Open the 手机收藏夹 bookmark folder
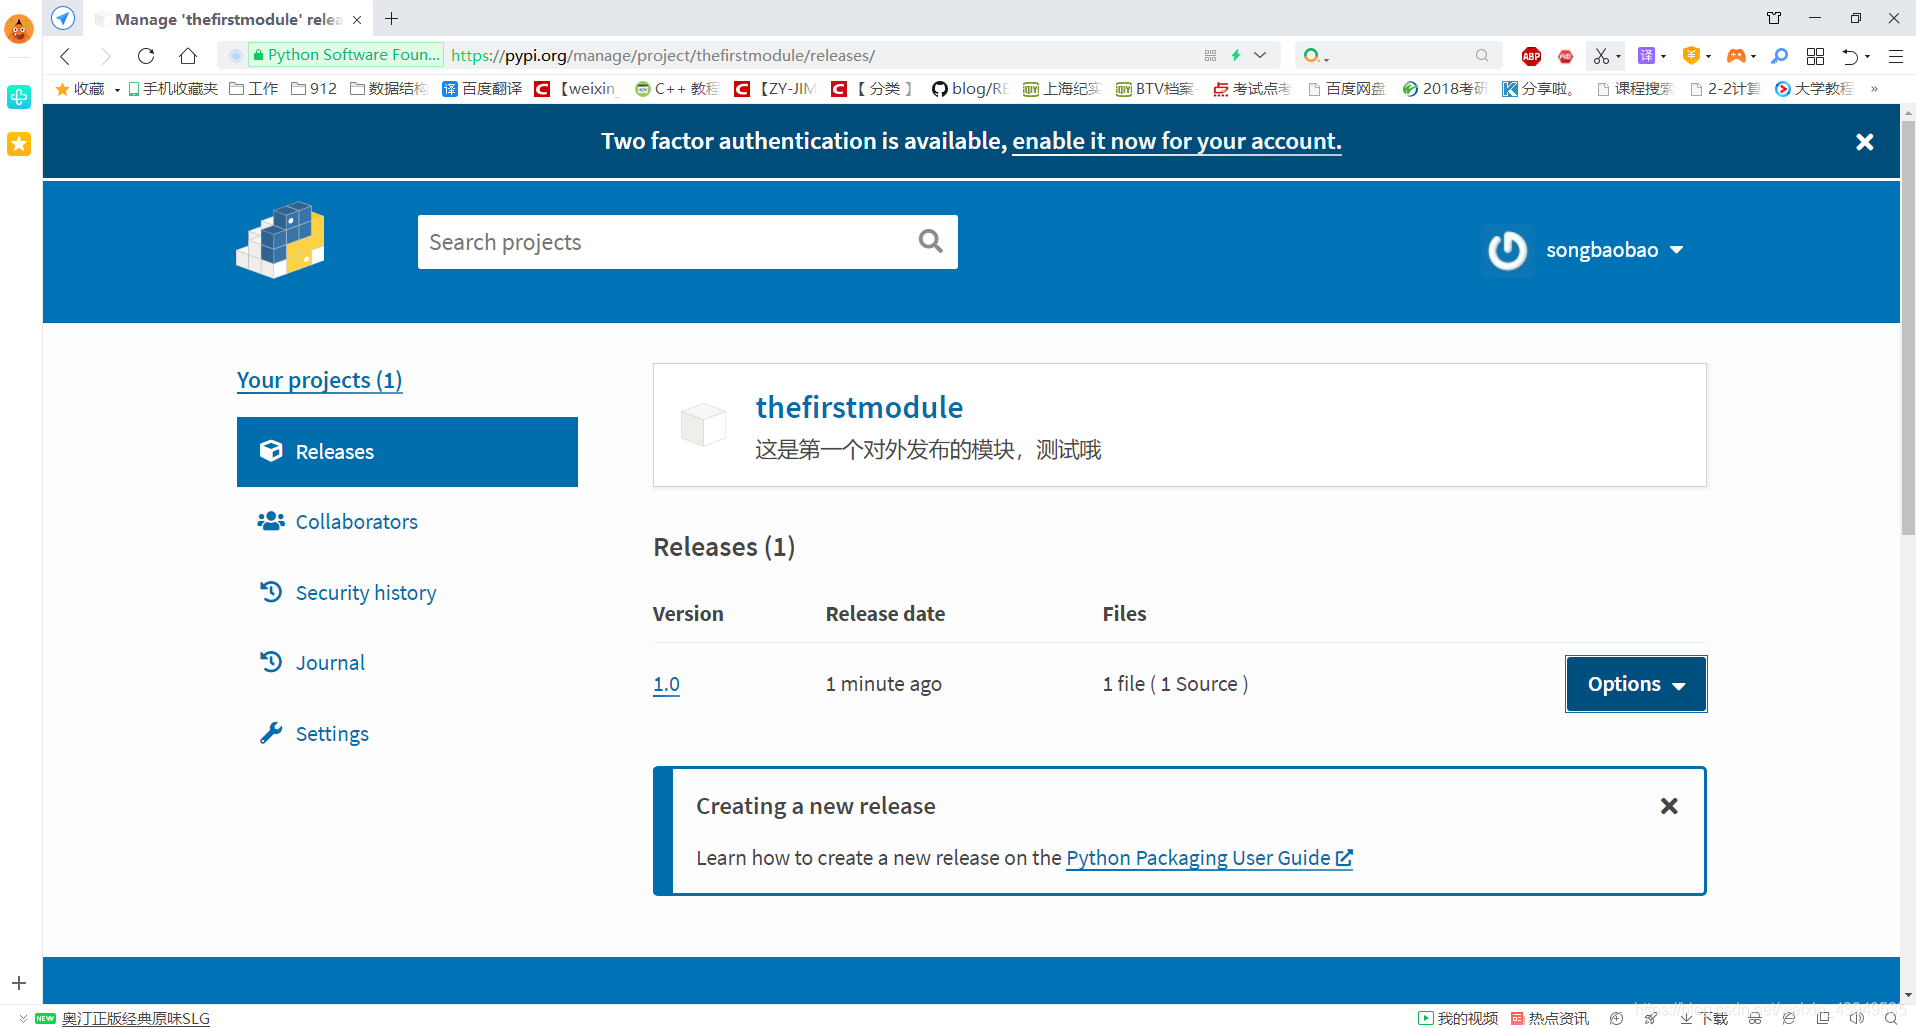 pos(172,89)
